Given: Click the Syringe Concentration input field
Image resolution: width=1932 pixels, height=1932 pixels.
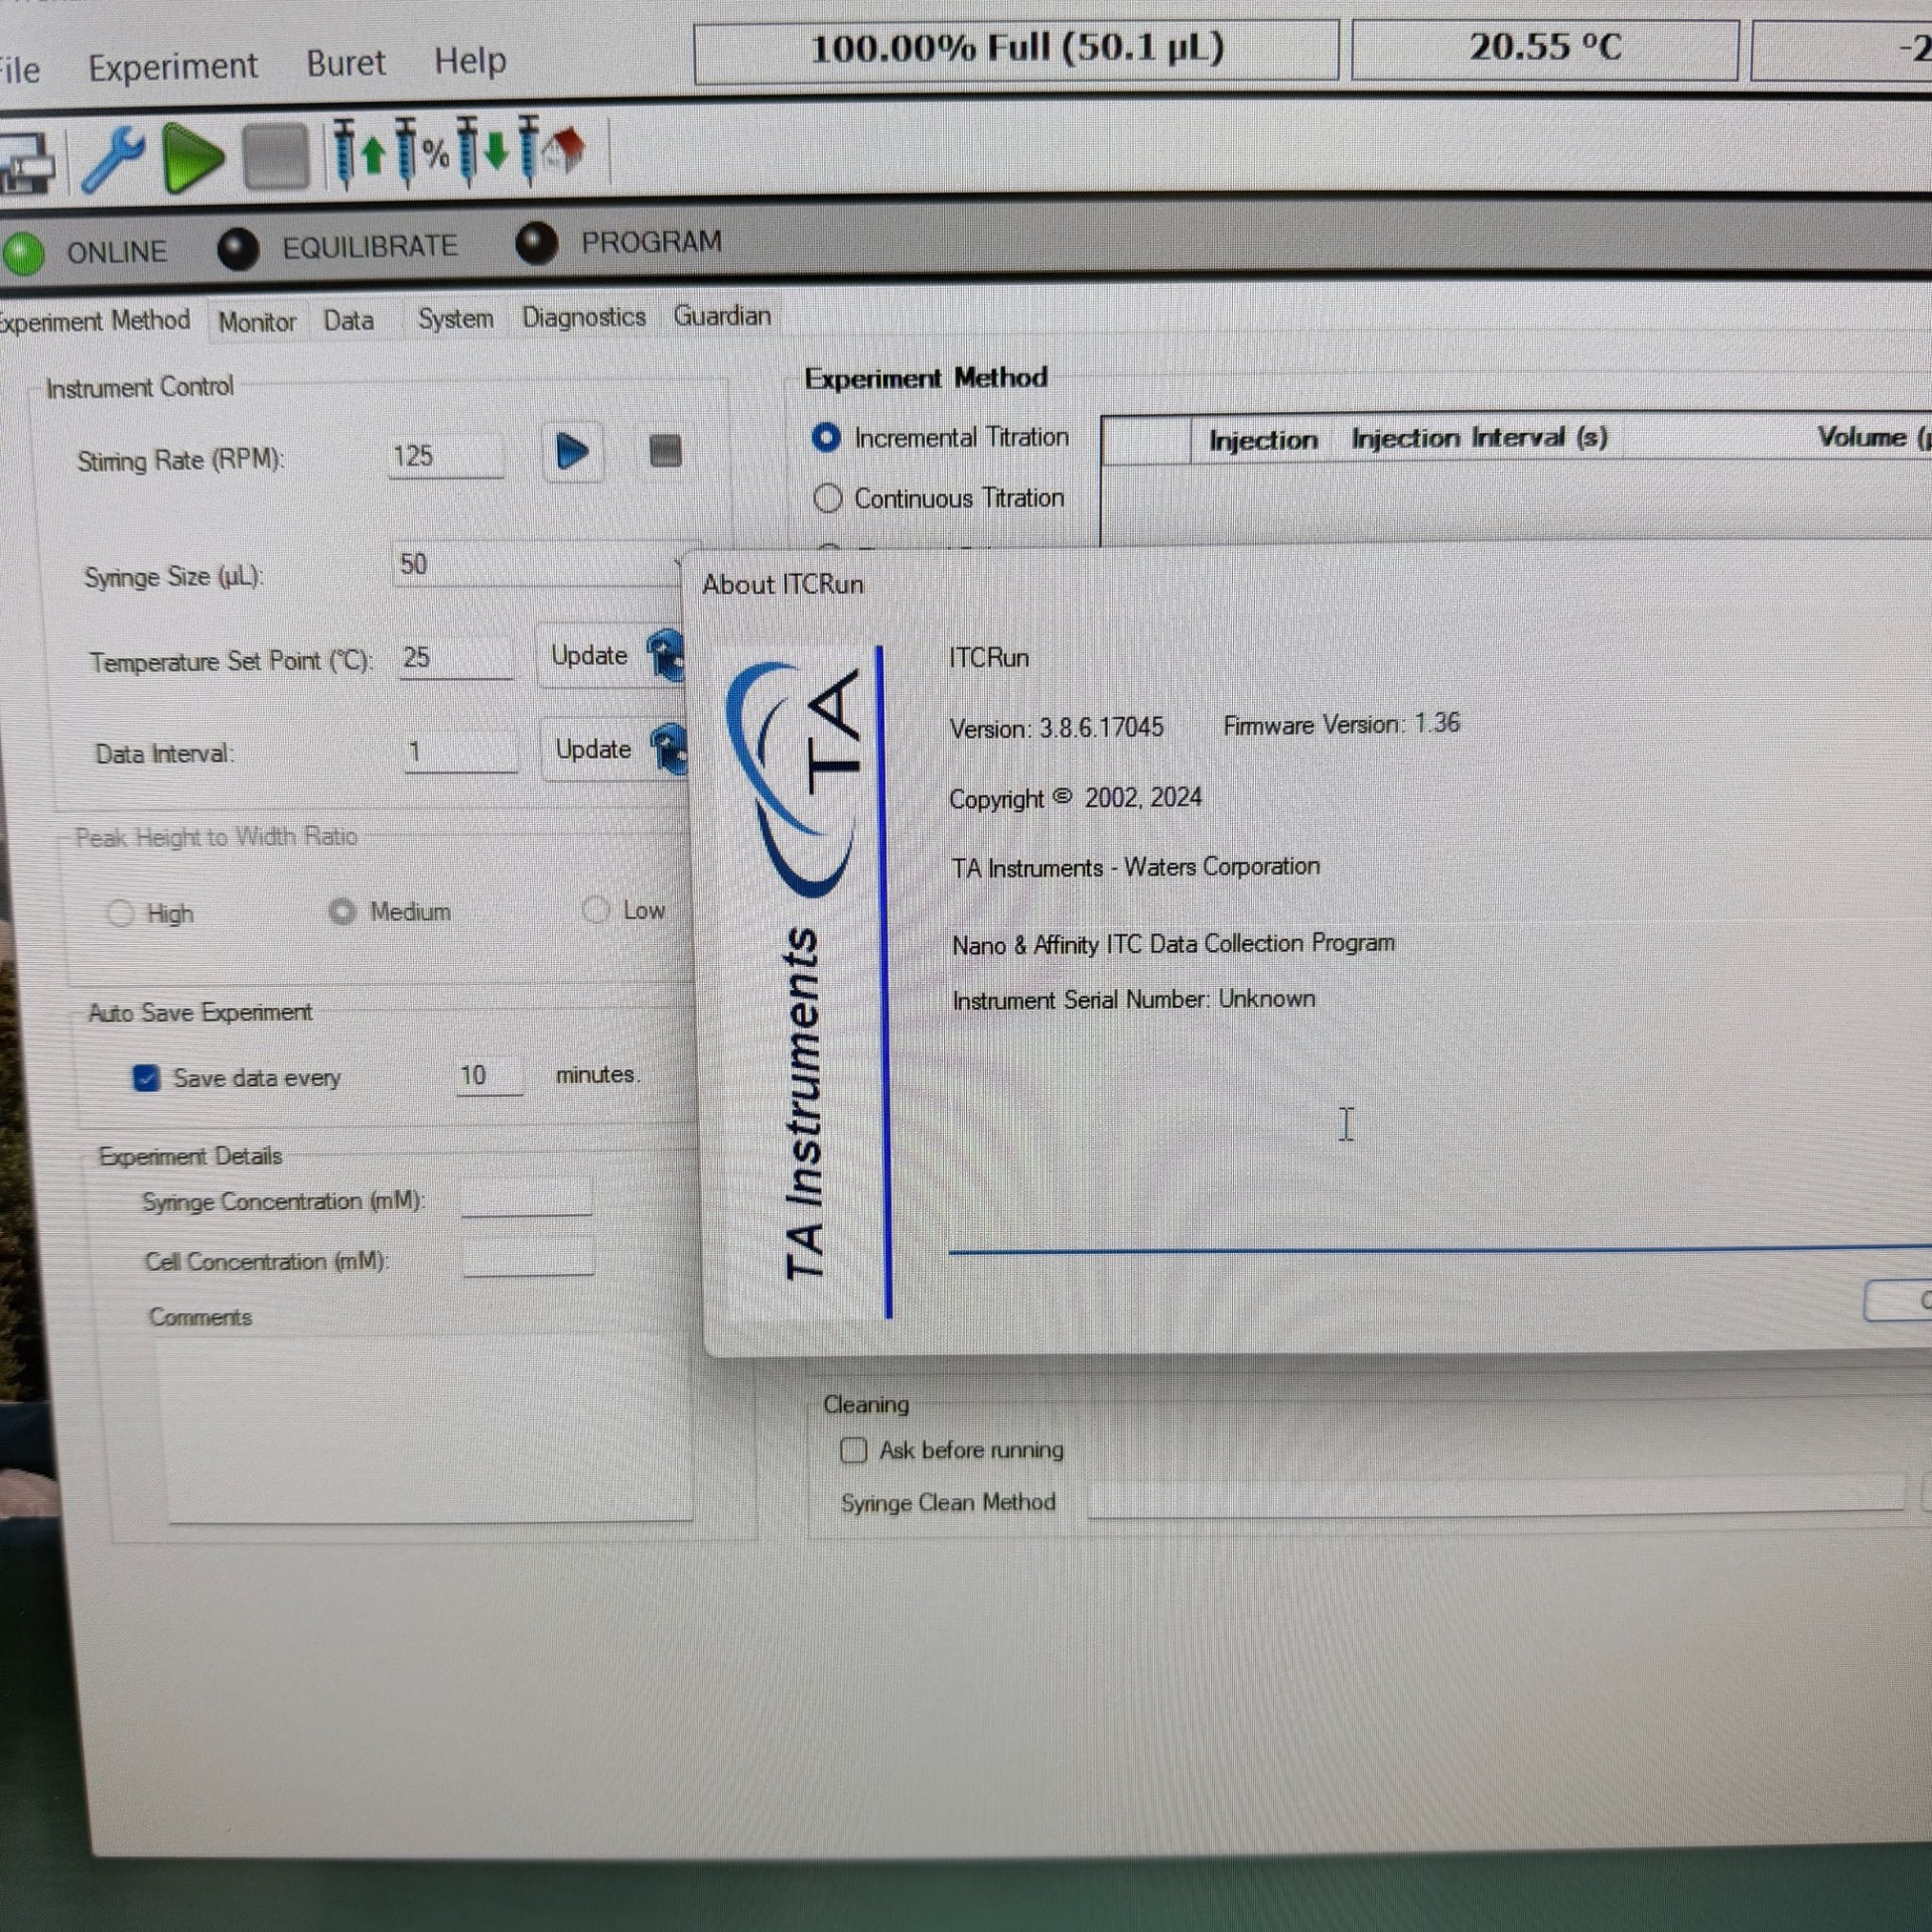Looking at the screenshot, I should click(x=527, y=1197).
